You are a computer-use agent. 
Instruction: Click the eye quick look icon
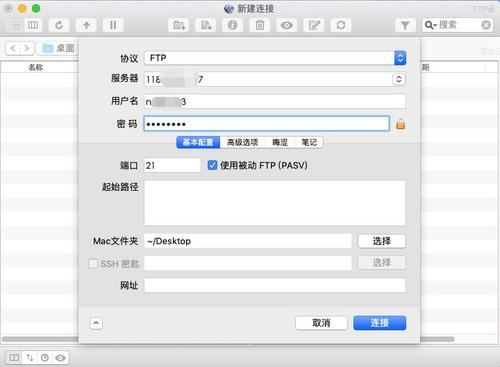[287, 25]
